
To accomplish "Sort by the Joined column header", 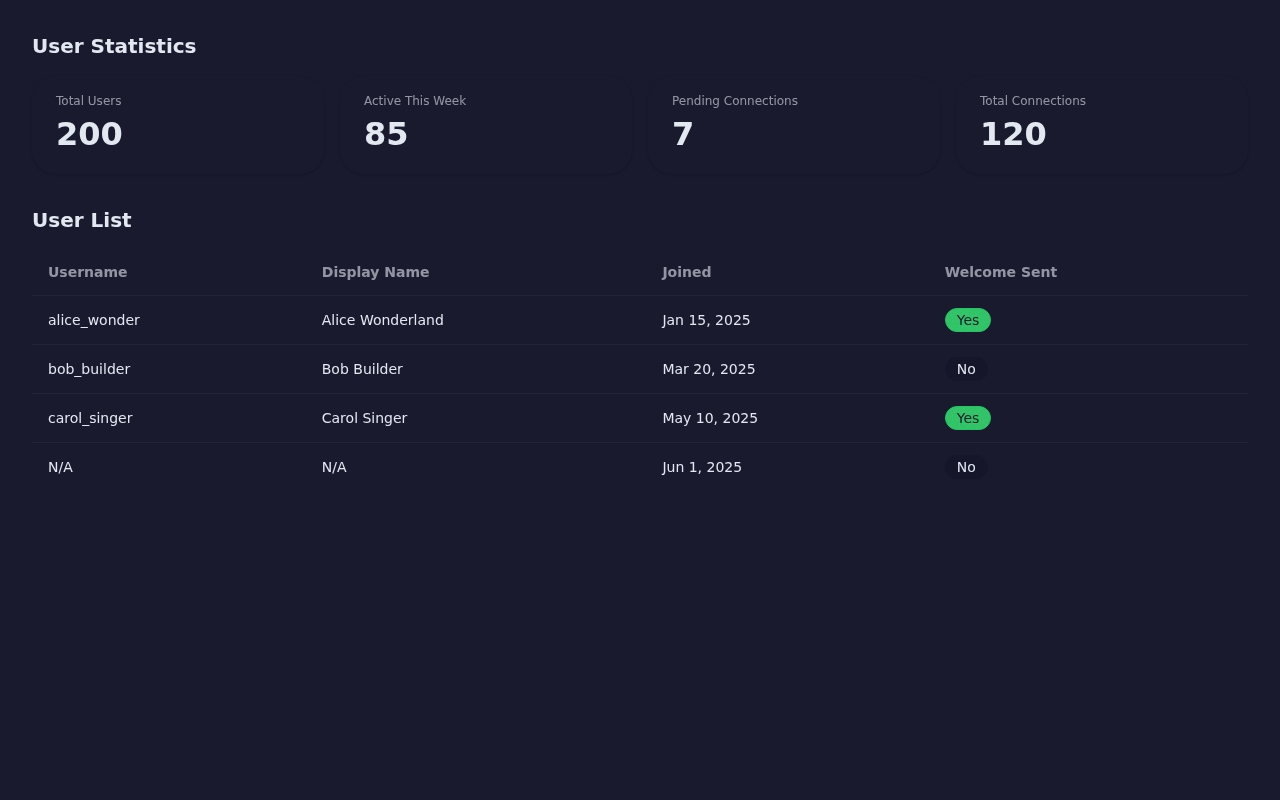I will (x=686, y=272).
